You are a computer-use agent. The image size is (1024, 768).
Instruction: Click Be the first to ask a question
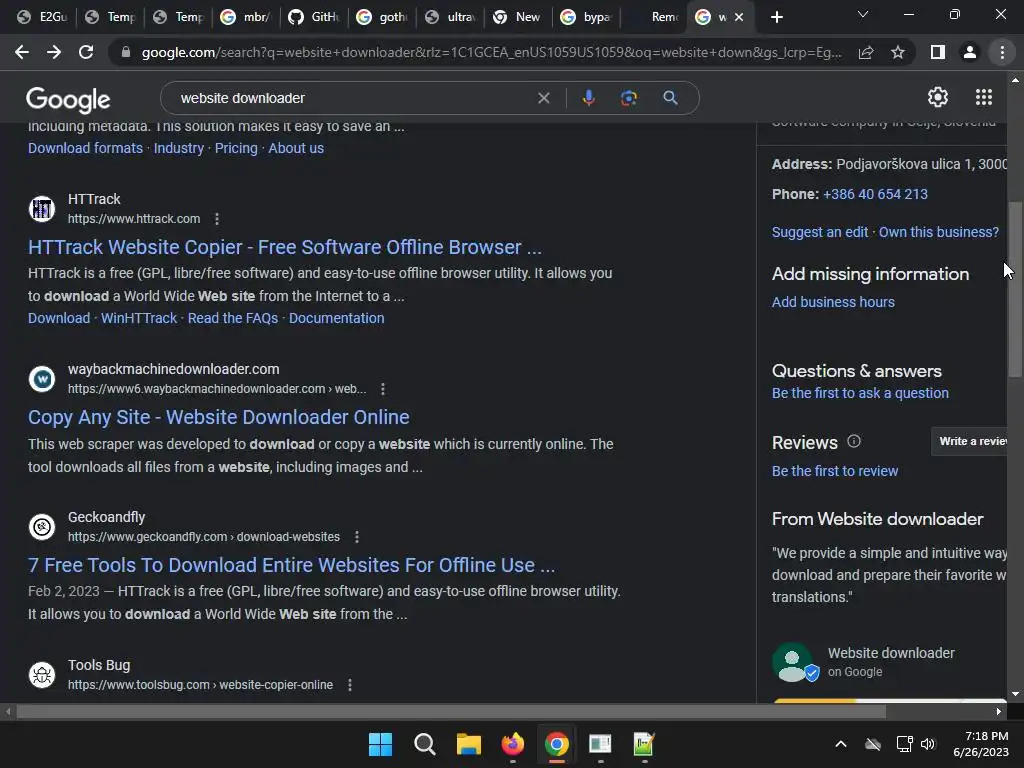pyautogui.click(x=860, y=393)
